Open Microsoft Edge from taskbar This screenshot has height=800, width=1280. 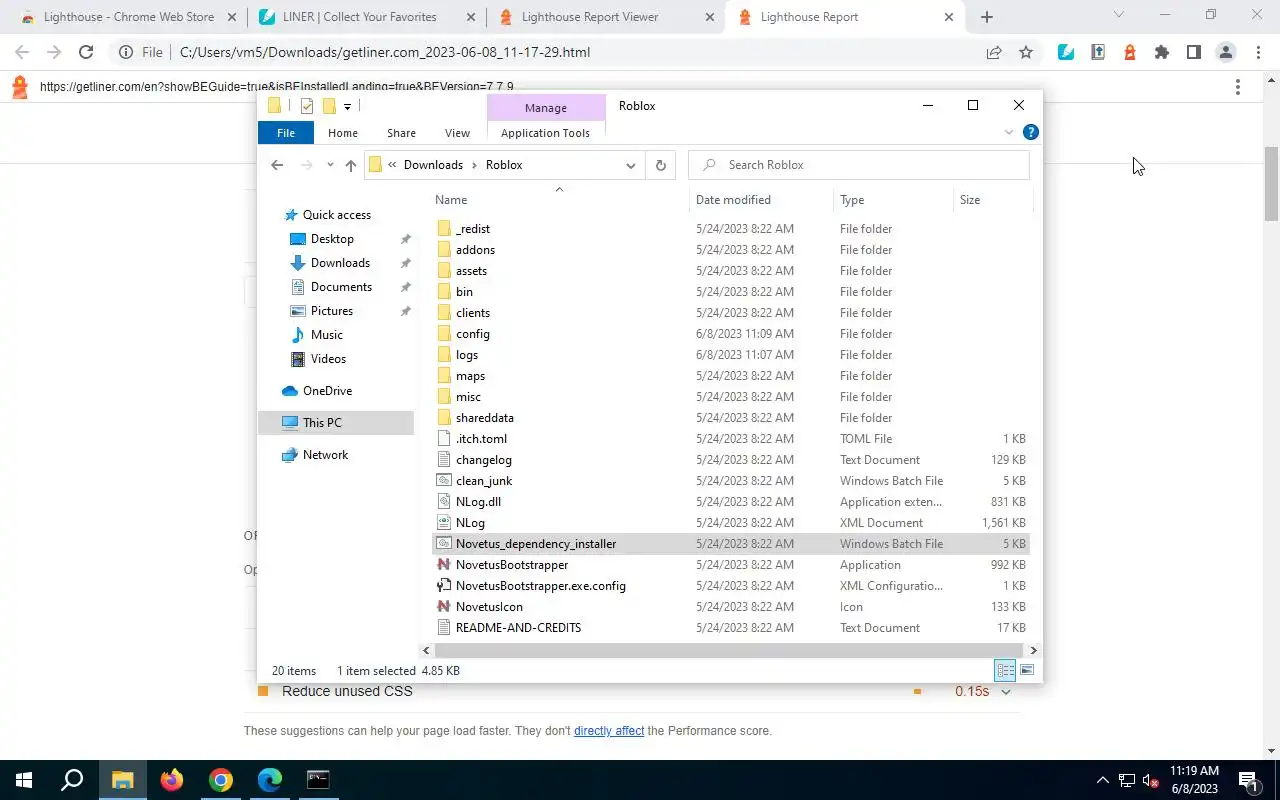click(x=270, y=780)
